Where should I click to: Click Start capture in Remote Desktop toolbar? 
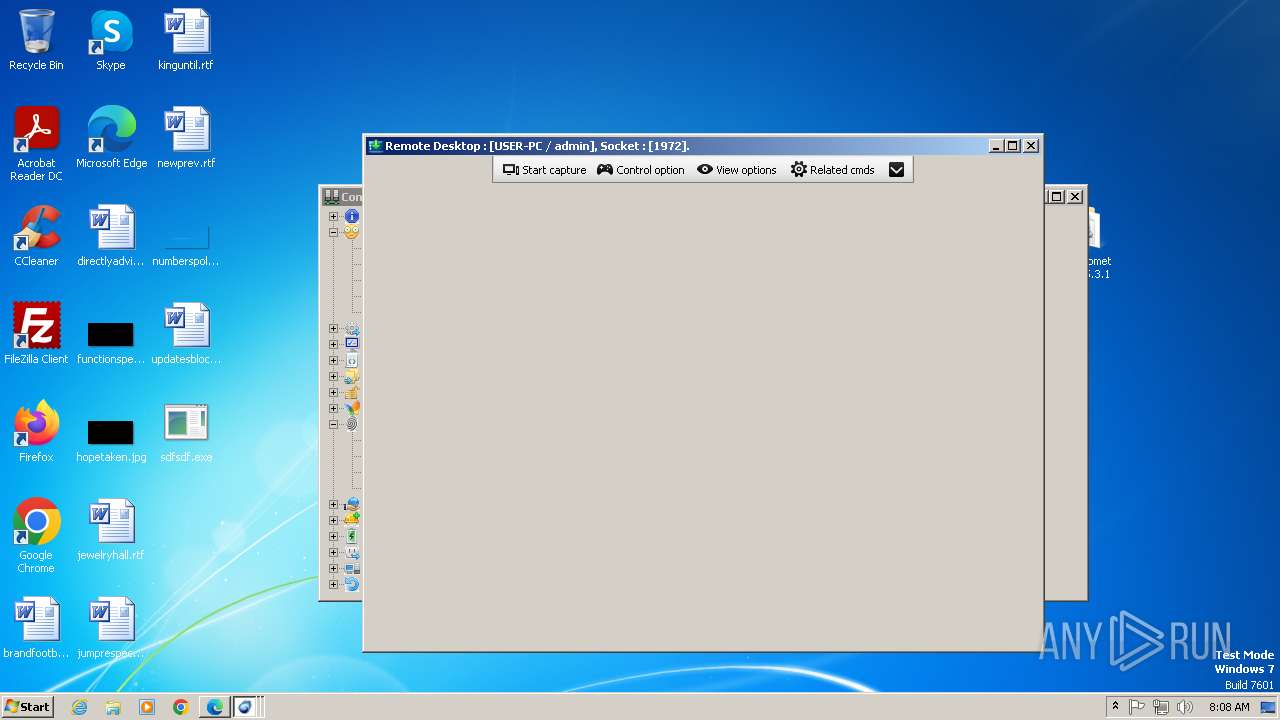[544, 170]
